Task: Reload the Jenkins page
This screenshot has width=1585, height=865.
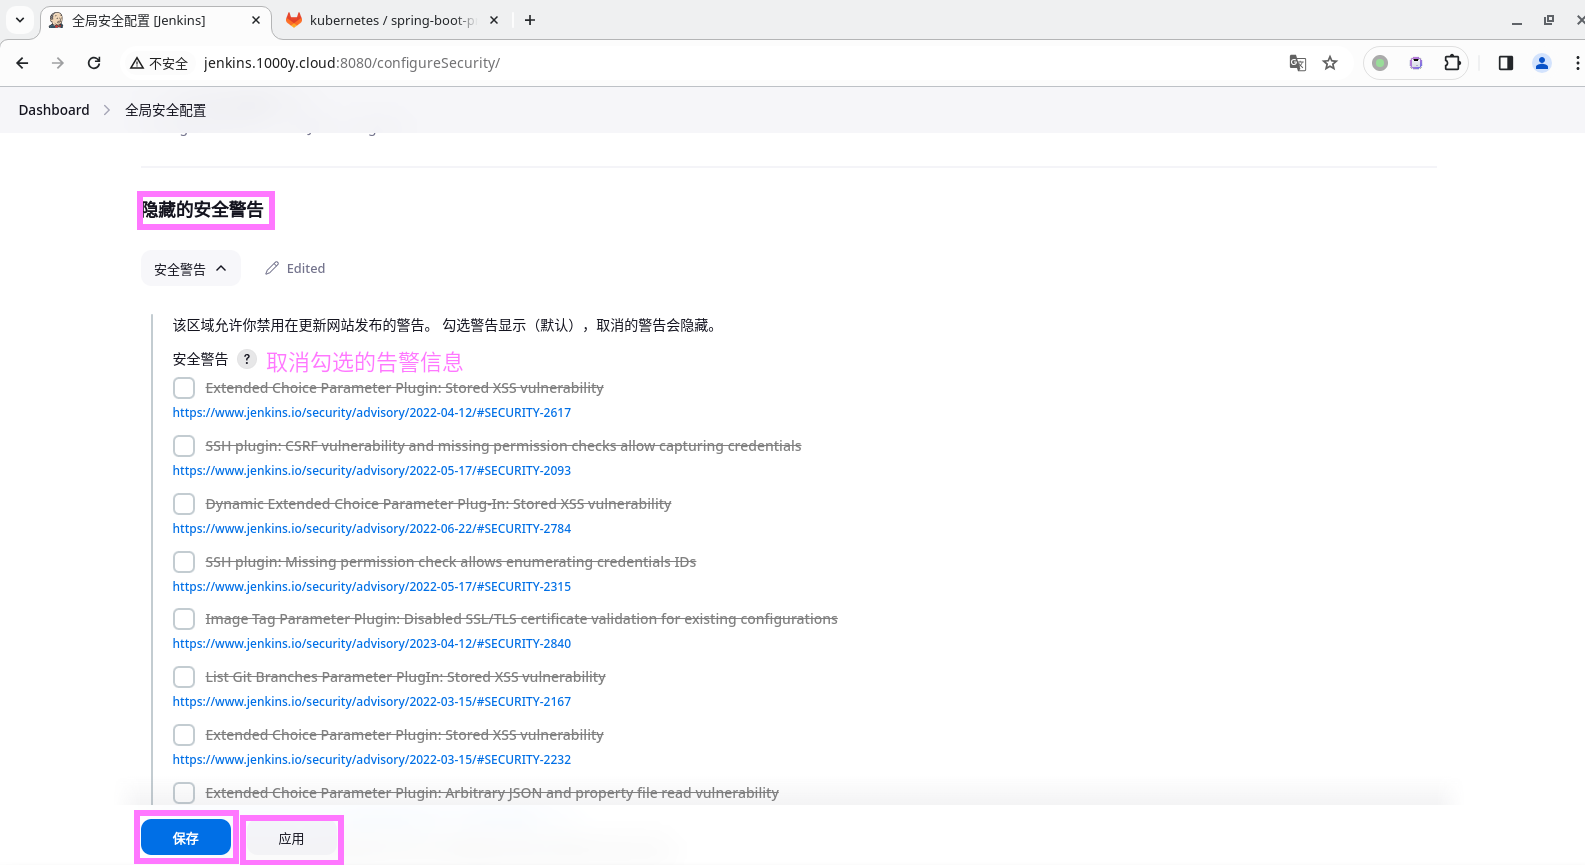Action: 94,63
